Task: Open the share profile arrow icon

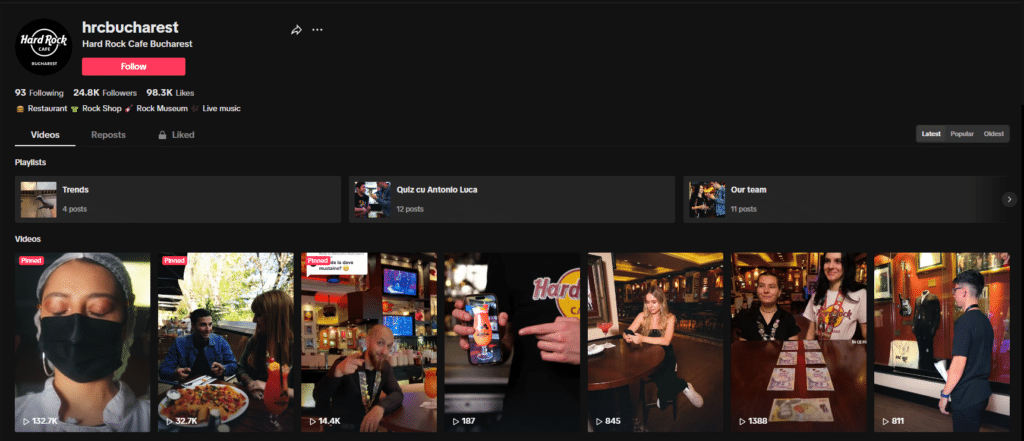Action: pos(296,30)
